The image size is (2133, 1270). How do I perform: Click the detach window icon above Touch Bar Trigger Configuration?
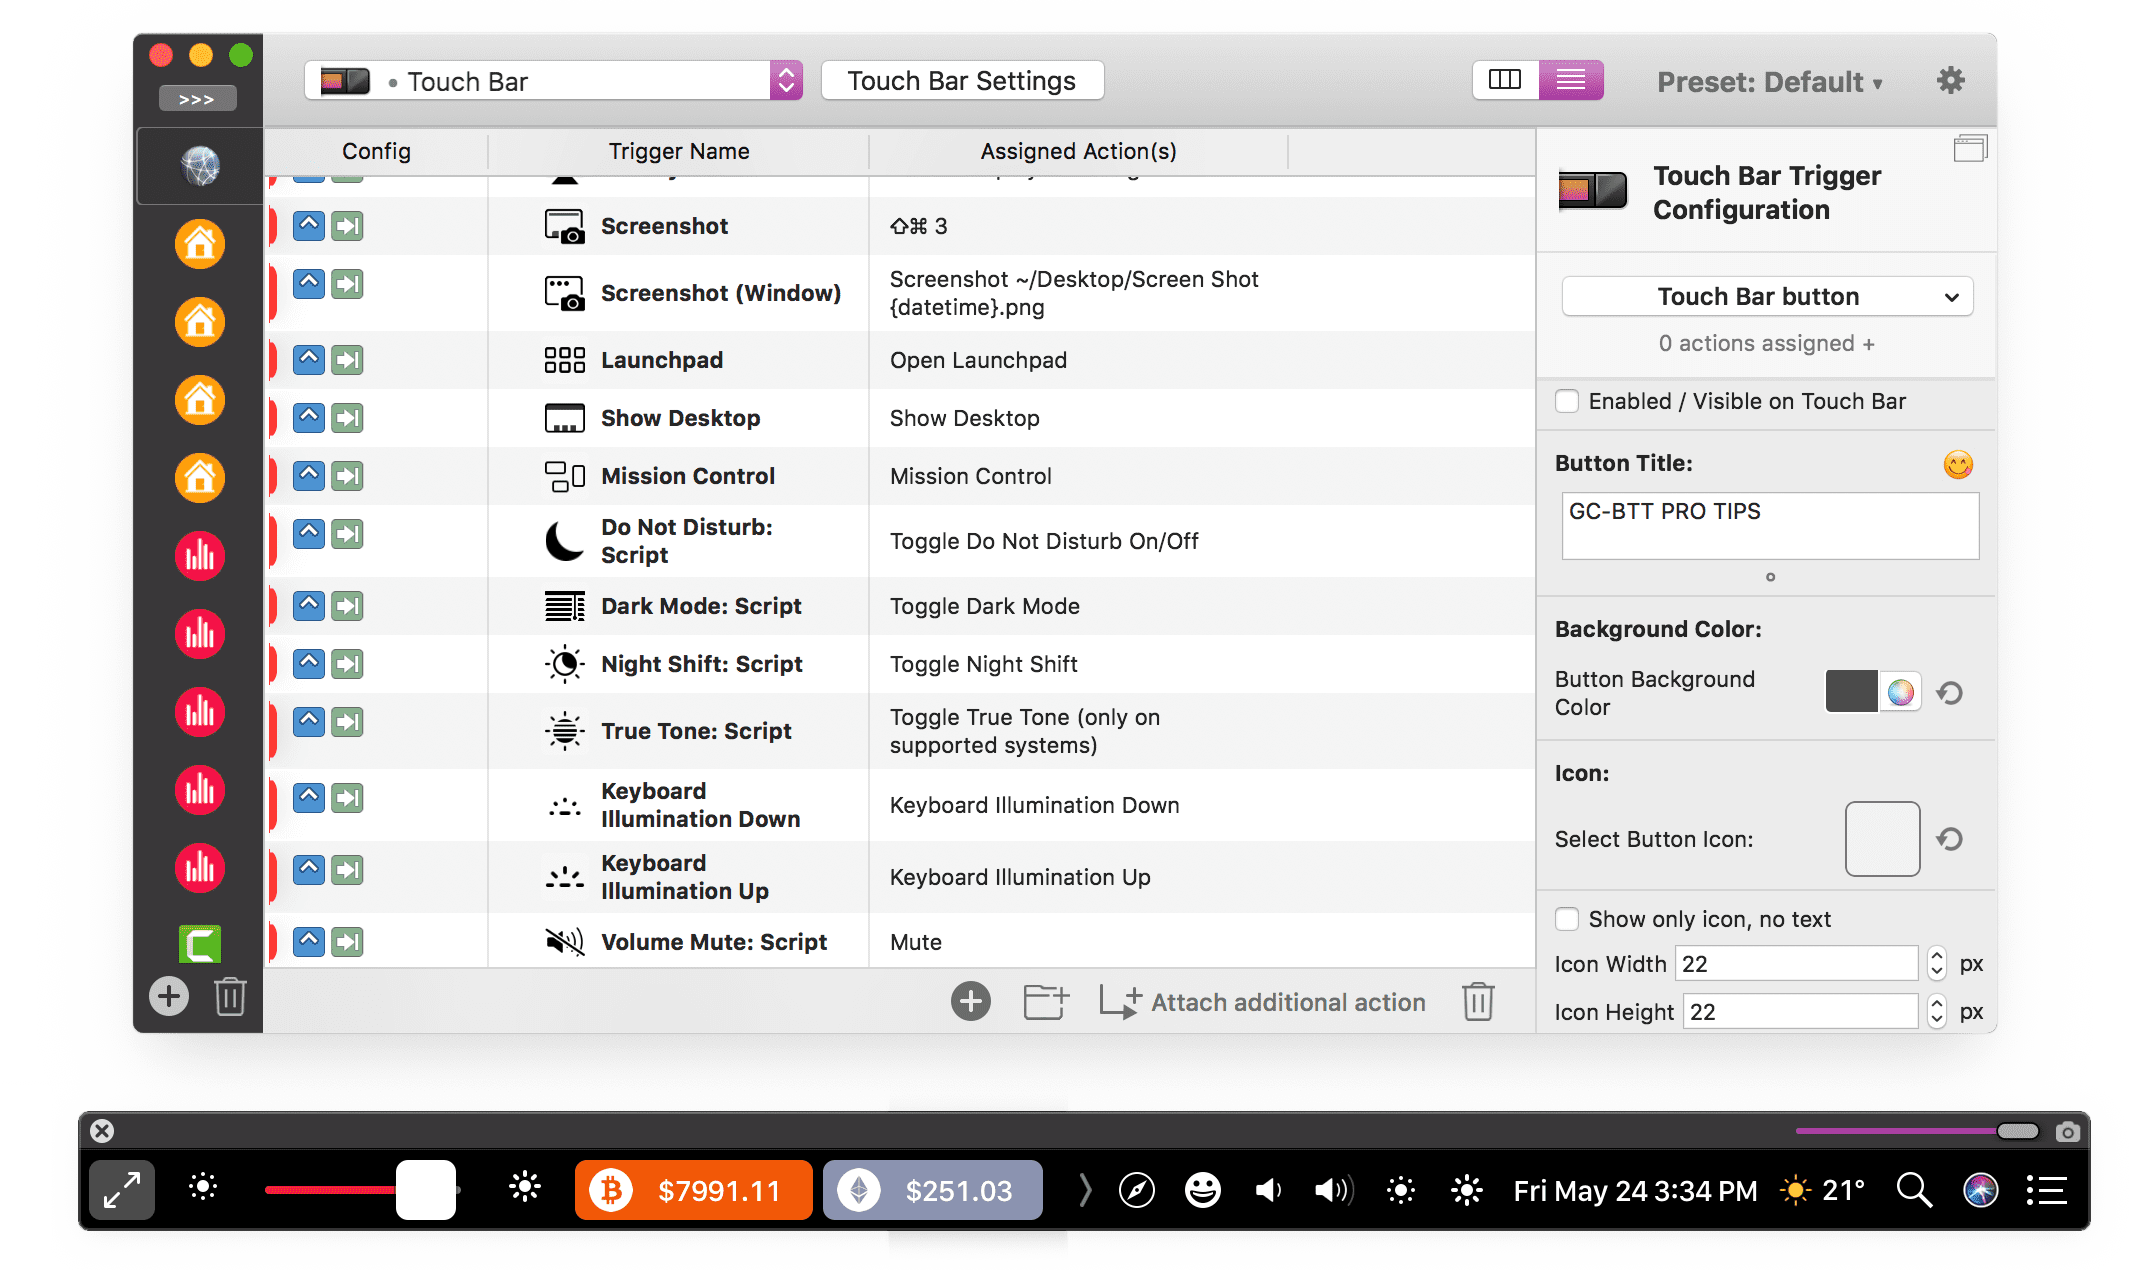1970,149
